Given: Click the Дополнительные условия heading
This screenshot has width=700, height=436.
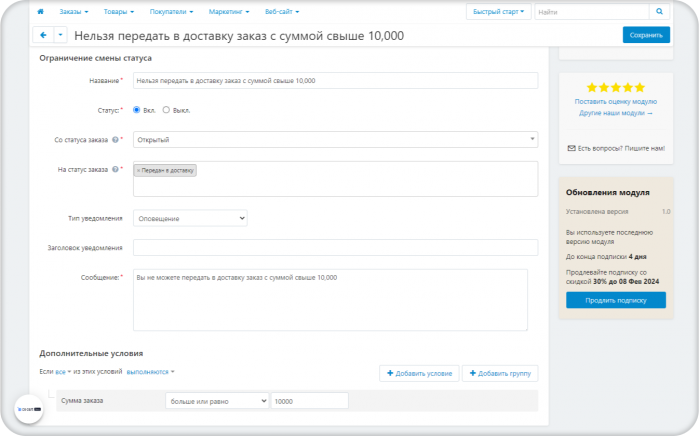Looking at the screenshot, I should tap(91, 353).
